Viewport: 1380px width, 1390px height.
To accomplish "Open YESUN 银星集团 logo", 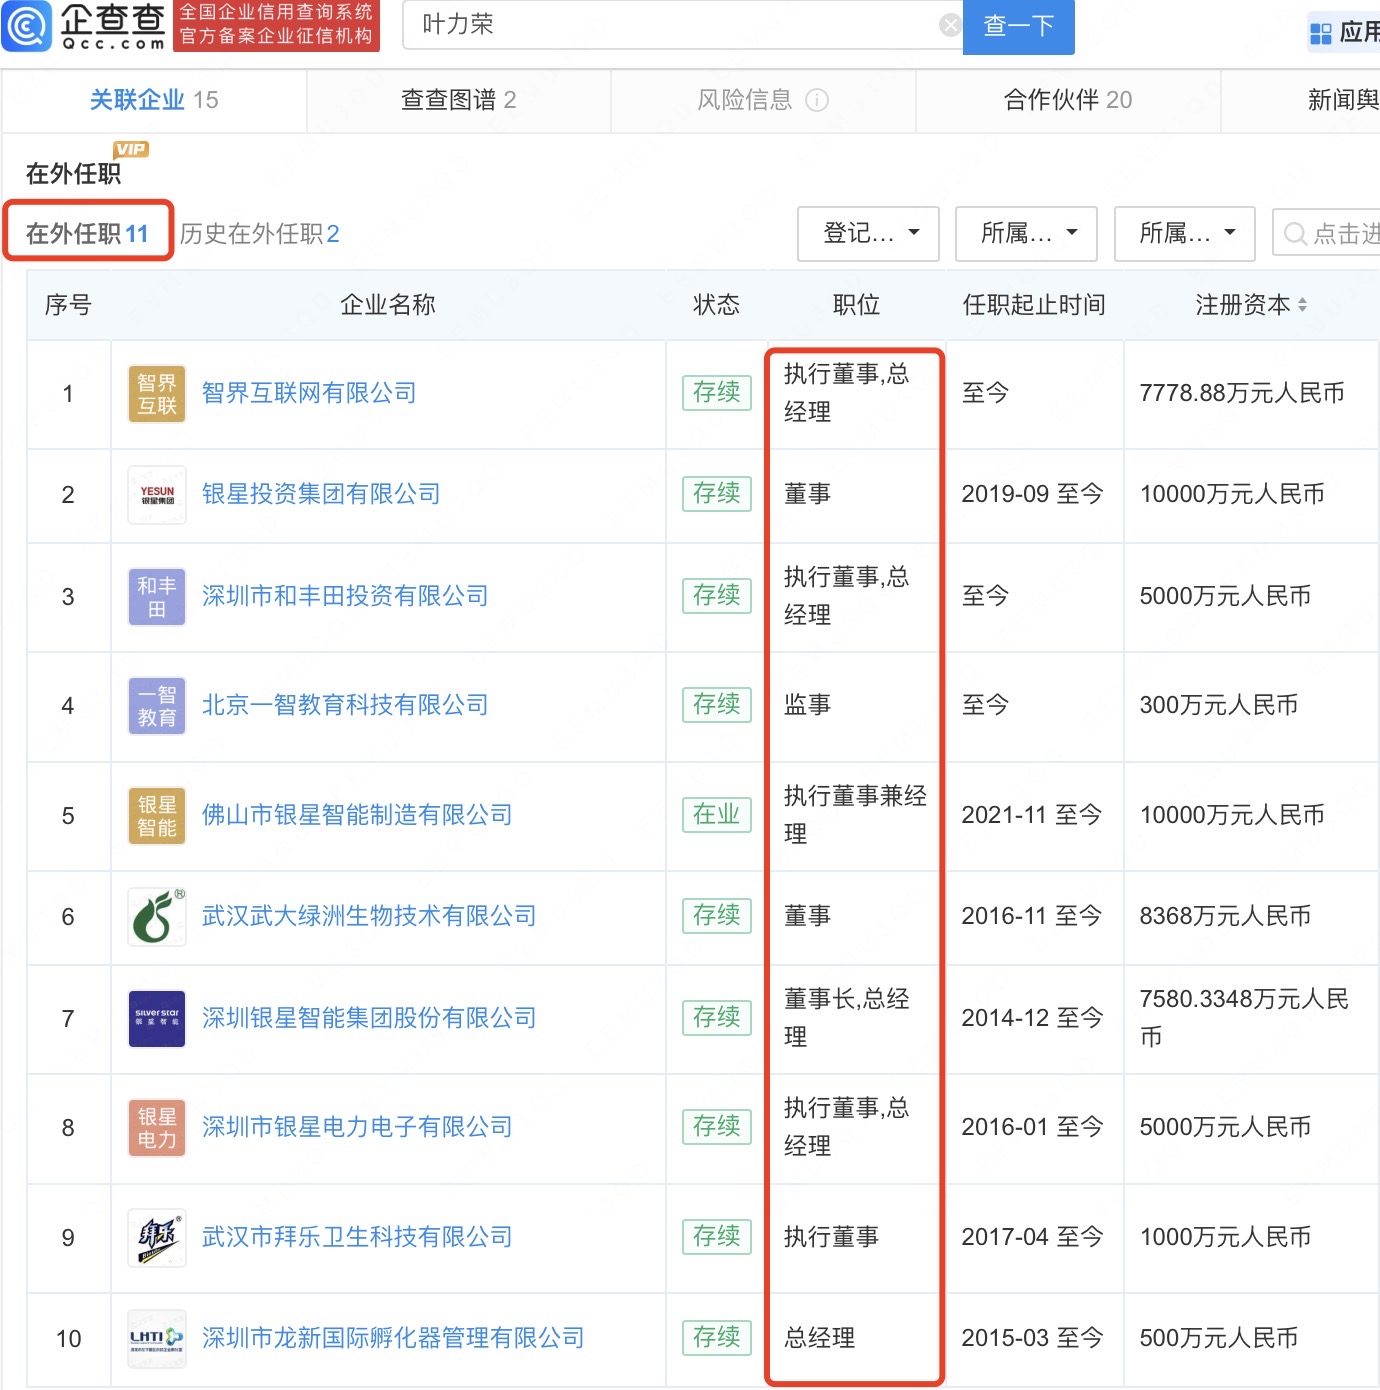I will coord(157,495).
